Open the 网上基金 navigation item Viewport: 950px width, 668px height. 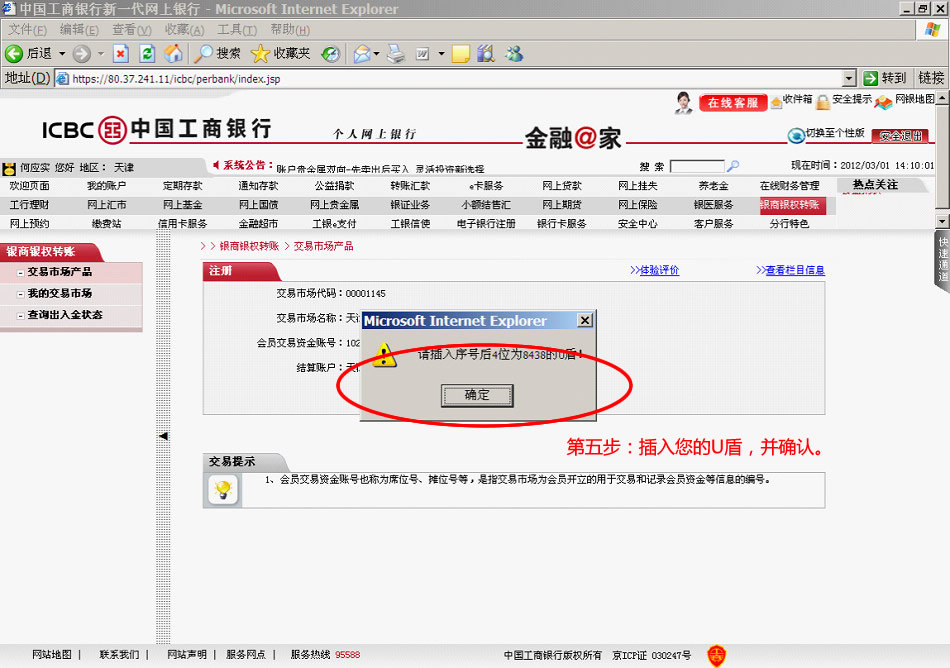(x=182, y=205)
